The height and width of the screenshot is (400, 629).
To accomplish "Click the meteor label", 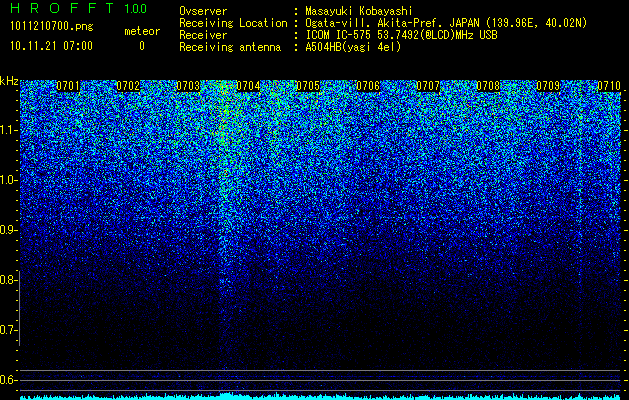I will (x=142, y=31).
